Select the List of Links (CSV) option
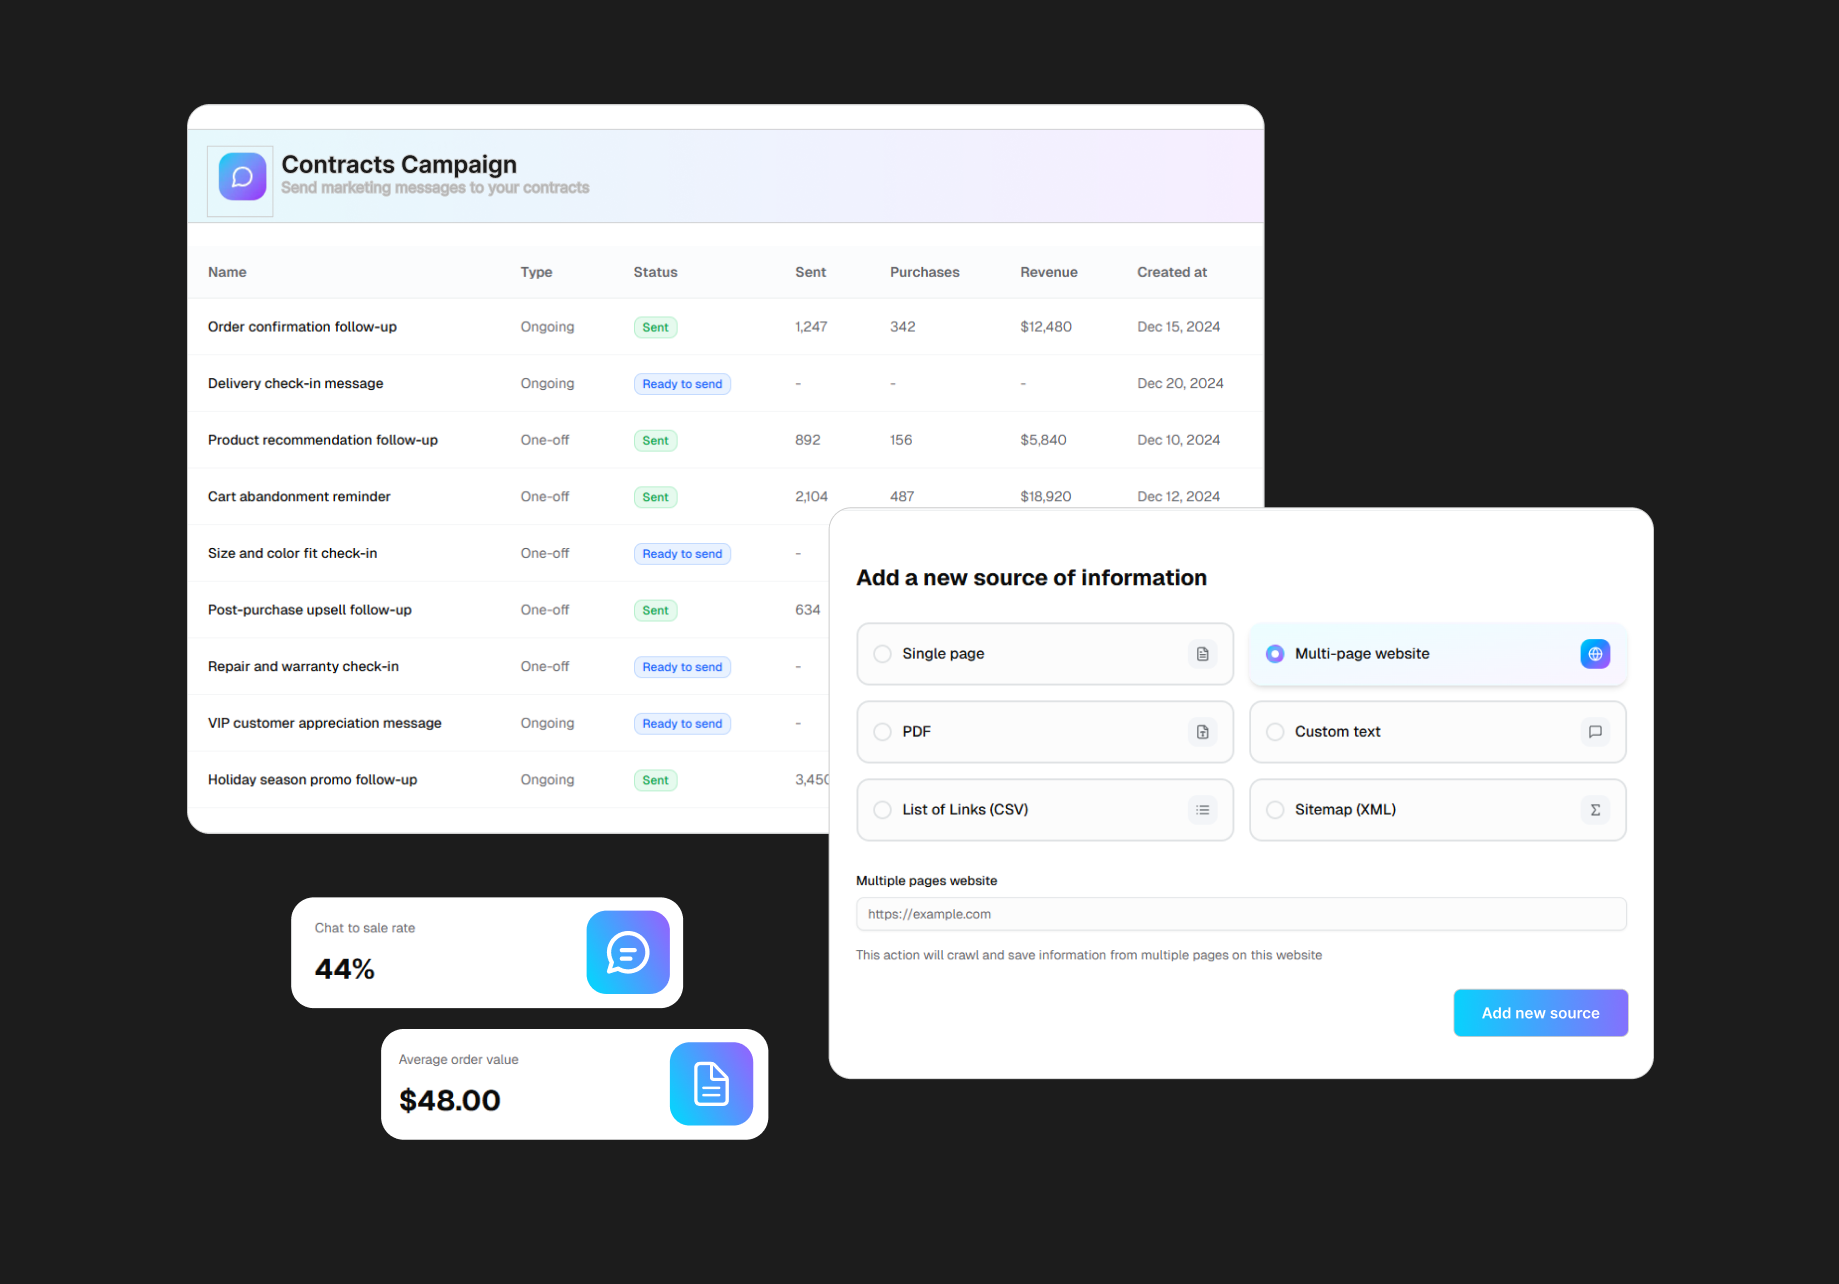Image resolution: width=1839 pixels, height=1284 pixels. pos(882,809)
